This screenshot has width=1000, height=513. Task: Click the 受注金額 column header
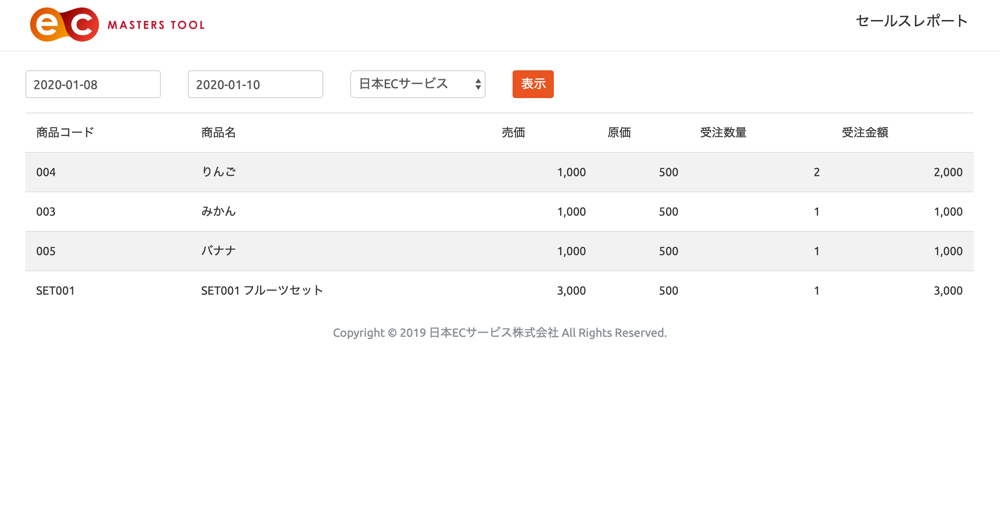[865, 133]
